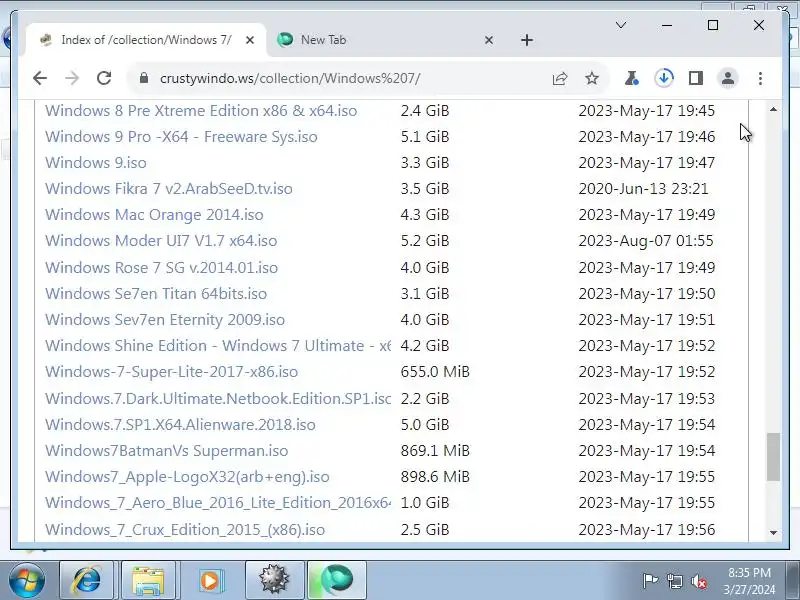The height and width of the screenshot is (600, 800).
Task: Click the muted volume tray icon
Action: 698,581
